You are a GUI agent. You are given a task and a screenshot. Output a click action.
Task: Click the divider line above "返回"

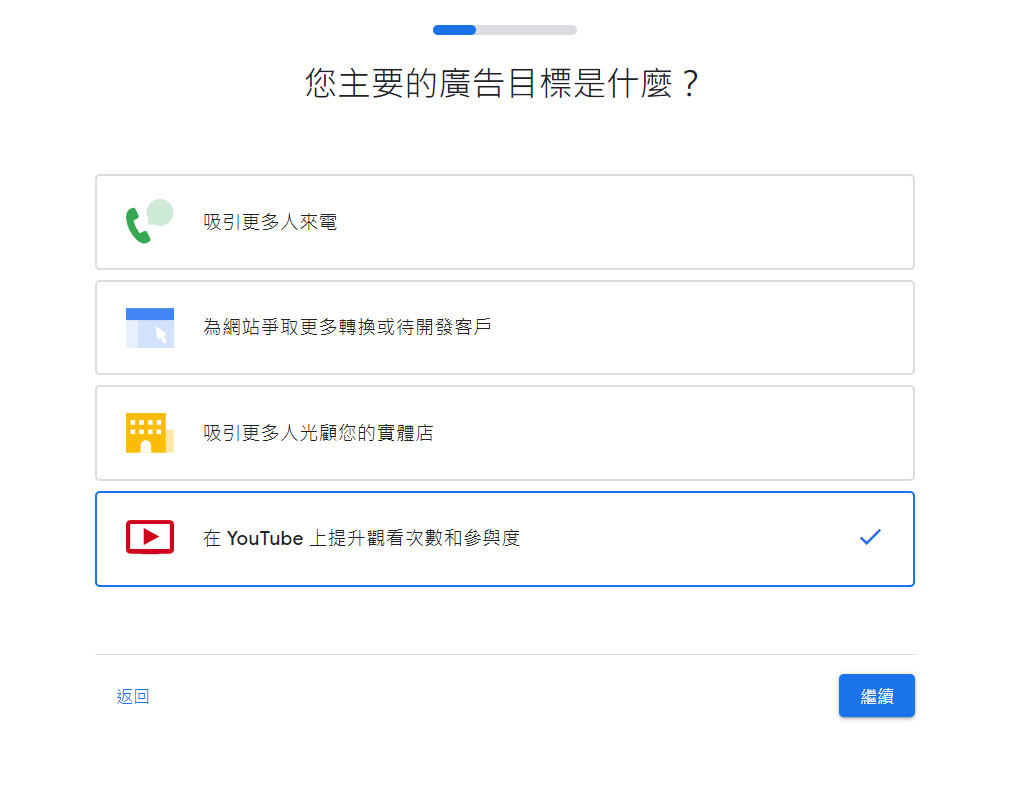(x=505, y=655)
